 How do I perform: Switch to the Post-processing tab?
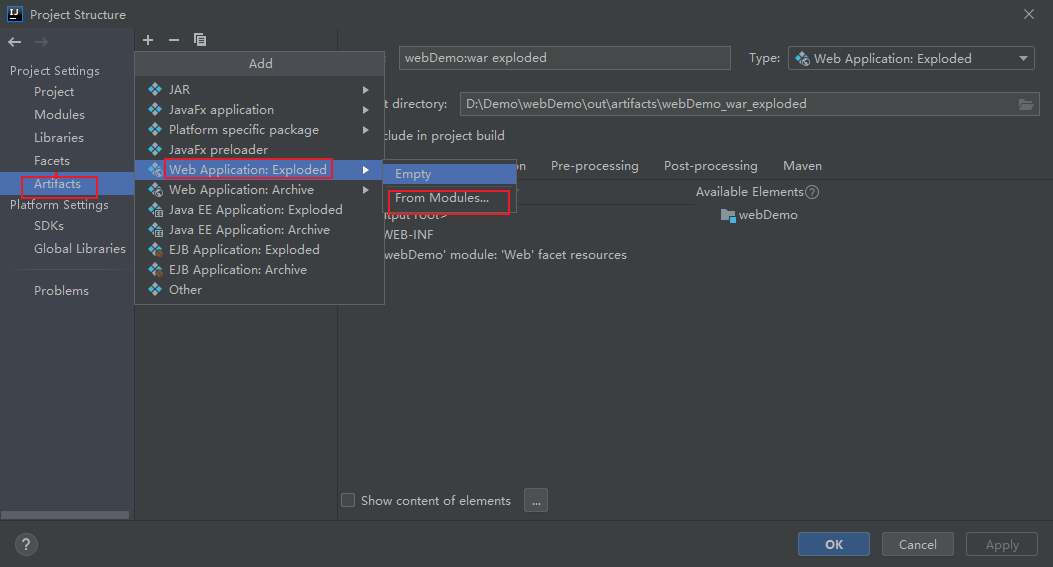[x=710, y=166]
